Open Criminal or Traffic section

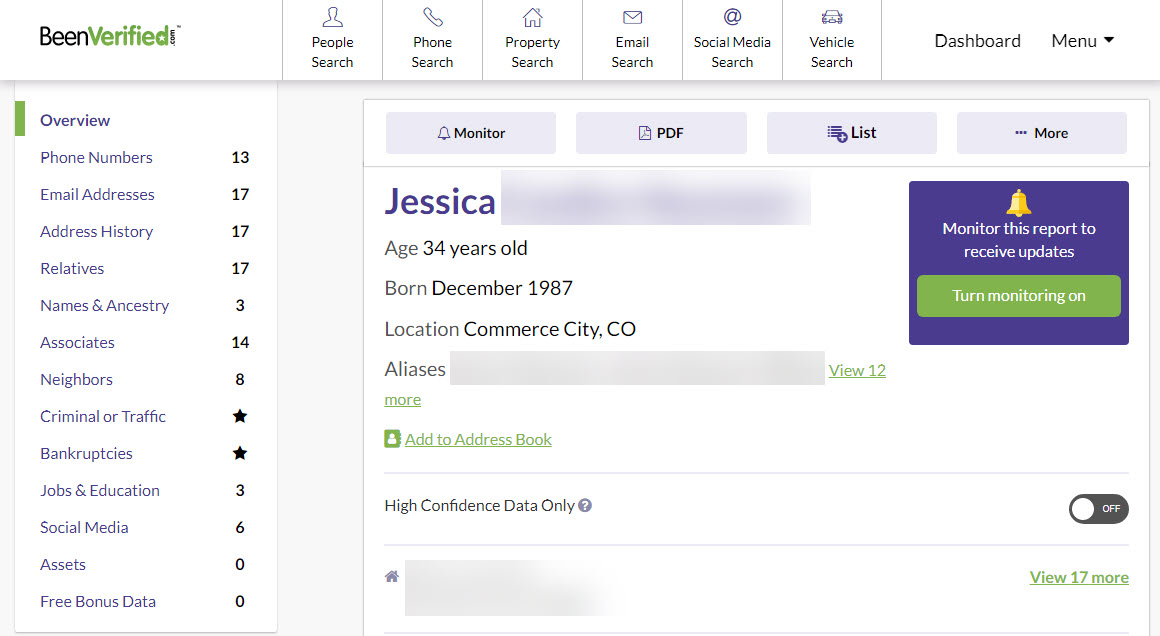coord(103,416)
